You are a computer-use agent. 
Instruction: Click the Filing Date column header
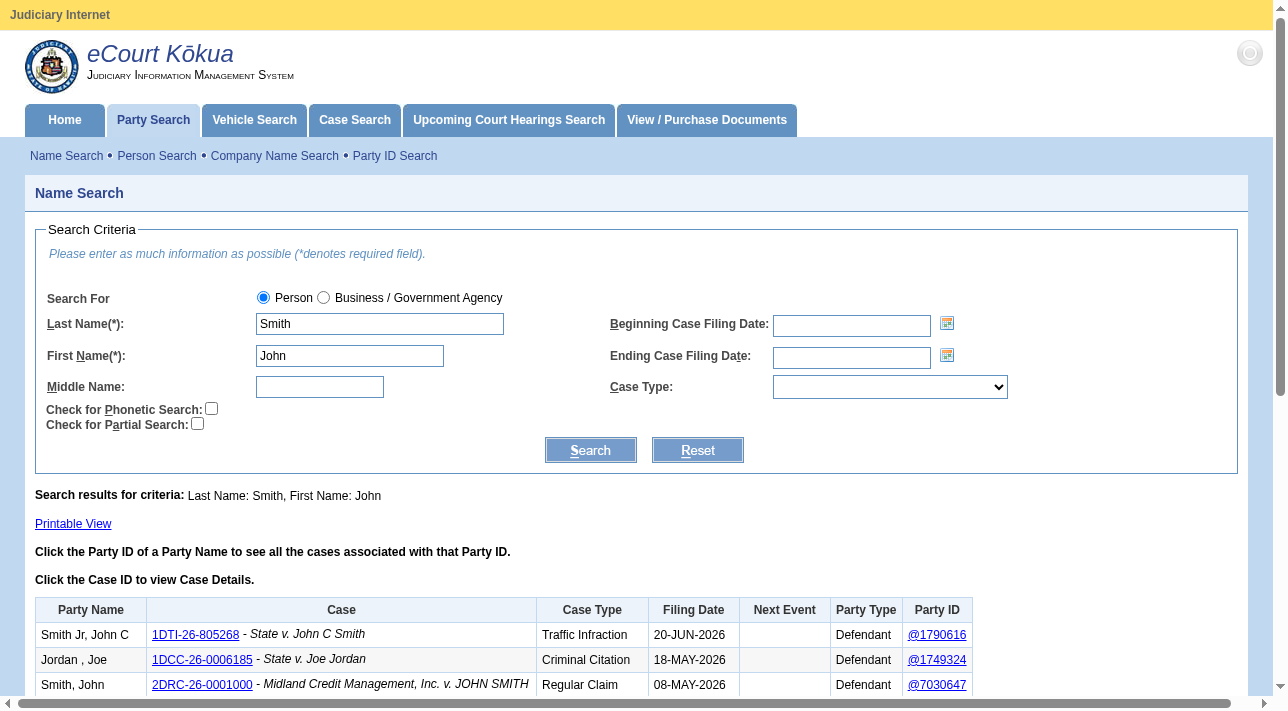pyautogui.click(x=693, y=610)
